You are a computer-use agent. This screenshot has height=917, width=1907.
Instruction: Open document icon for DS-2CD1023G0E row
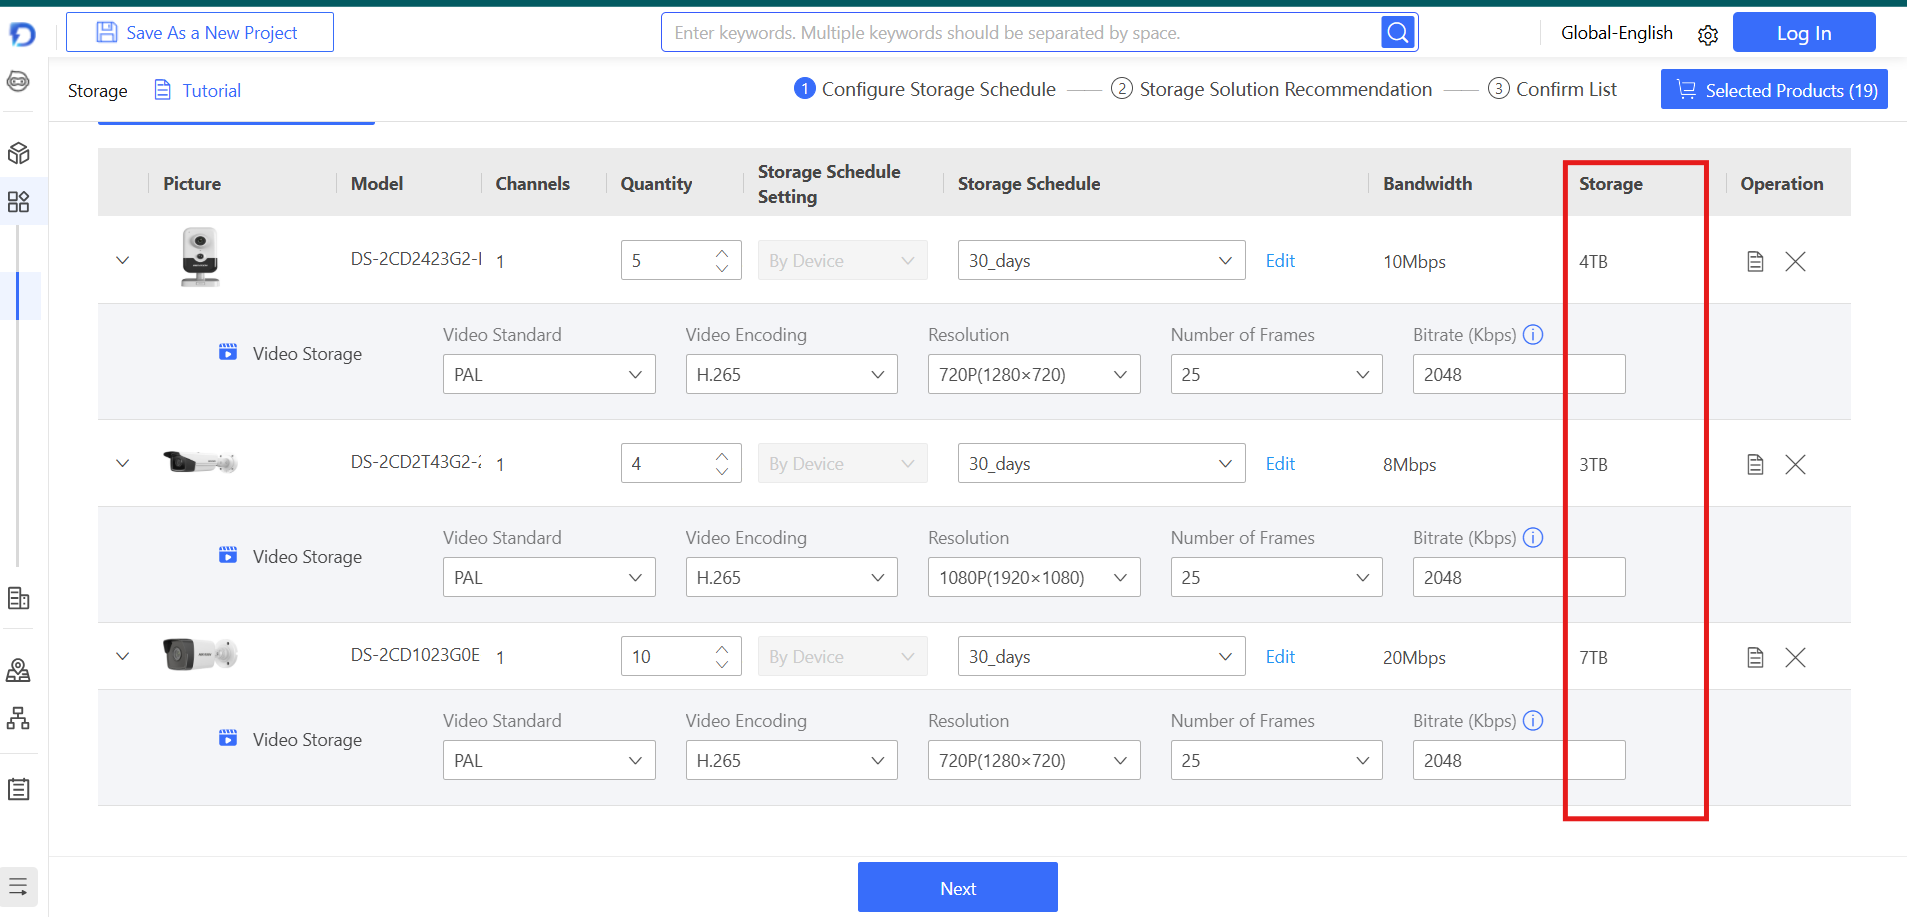[1754, 658]
